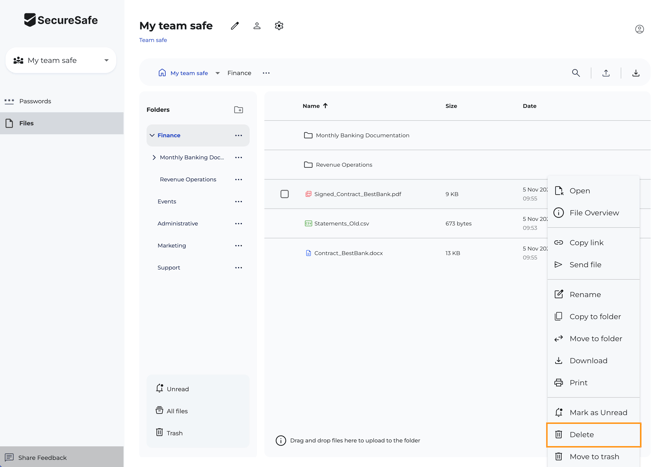Image resolution: width=670 pixels, height=467 pixels.
Task: Open Share Feedback at bottom left
Action: [x=42, y=457]
